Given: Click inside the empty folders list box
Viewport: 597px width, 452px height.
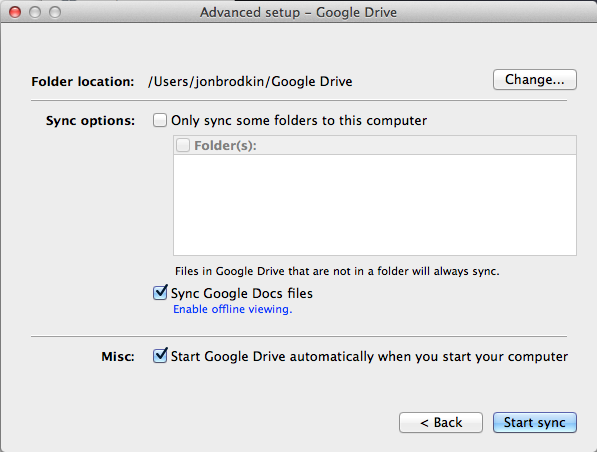Looking at the screenshot, I should click(375, 205).
